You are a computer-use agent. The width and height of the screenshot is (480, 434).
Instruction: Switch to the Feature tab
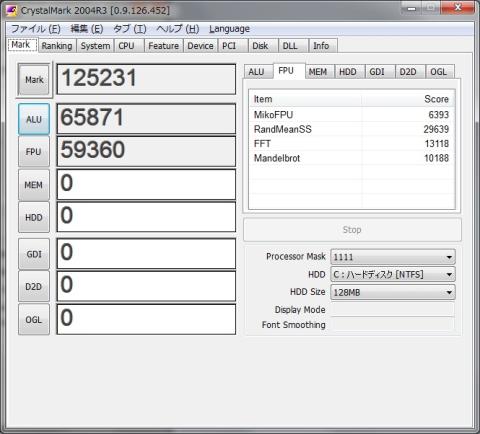[163, 46]
